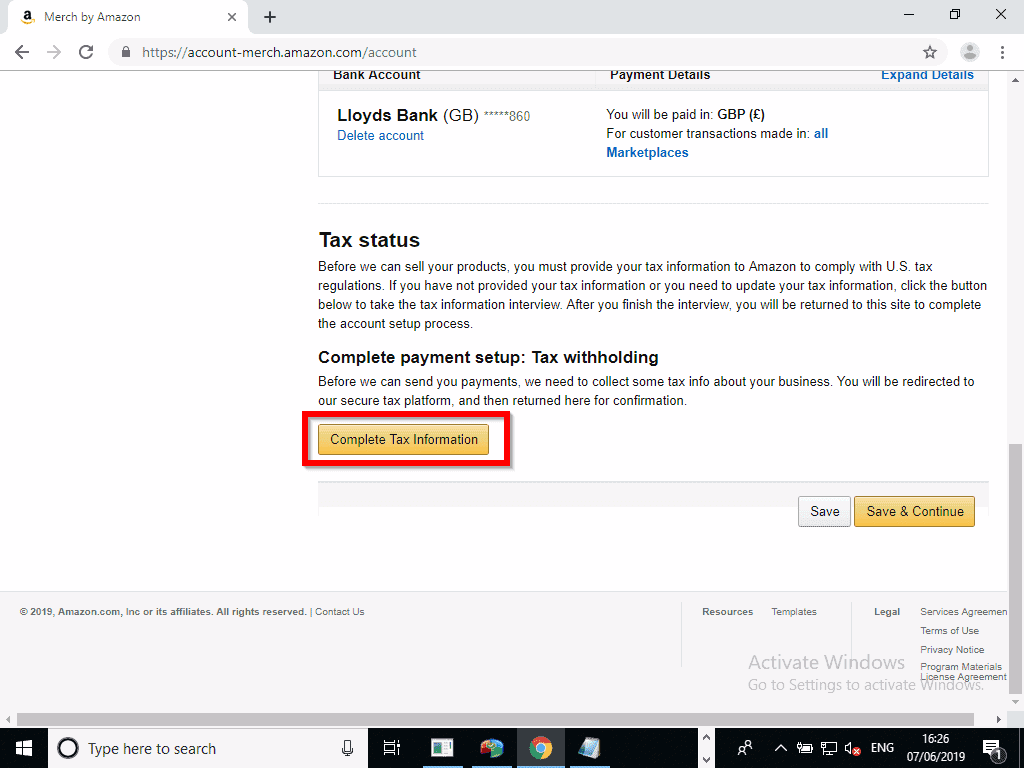Viewport: 1024px width, 768px height.
Task: Open Chrome's three-dot menu
Action: (1002, 52)
